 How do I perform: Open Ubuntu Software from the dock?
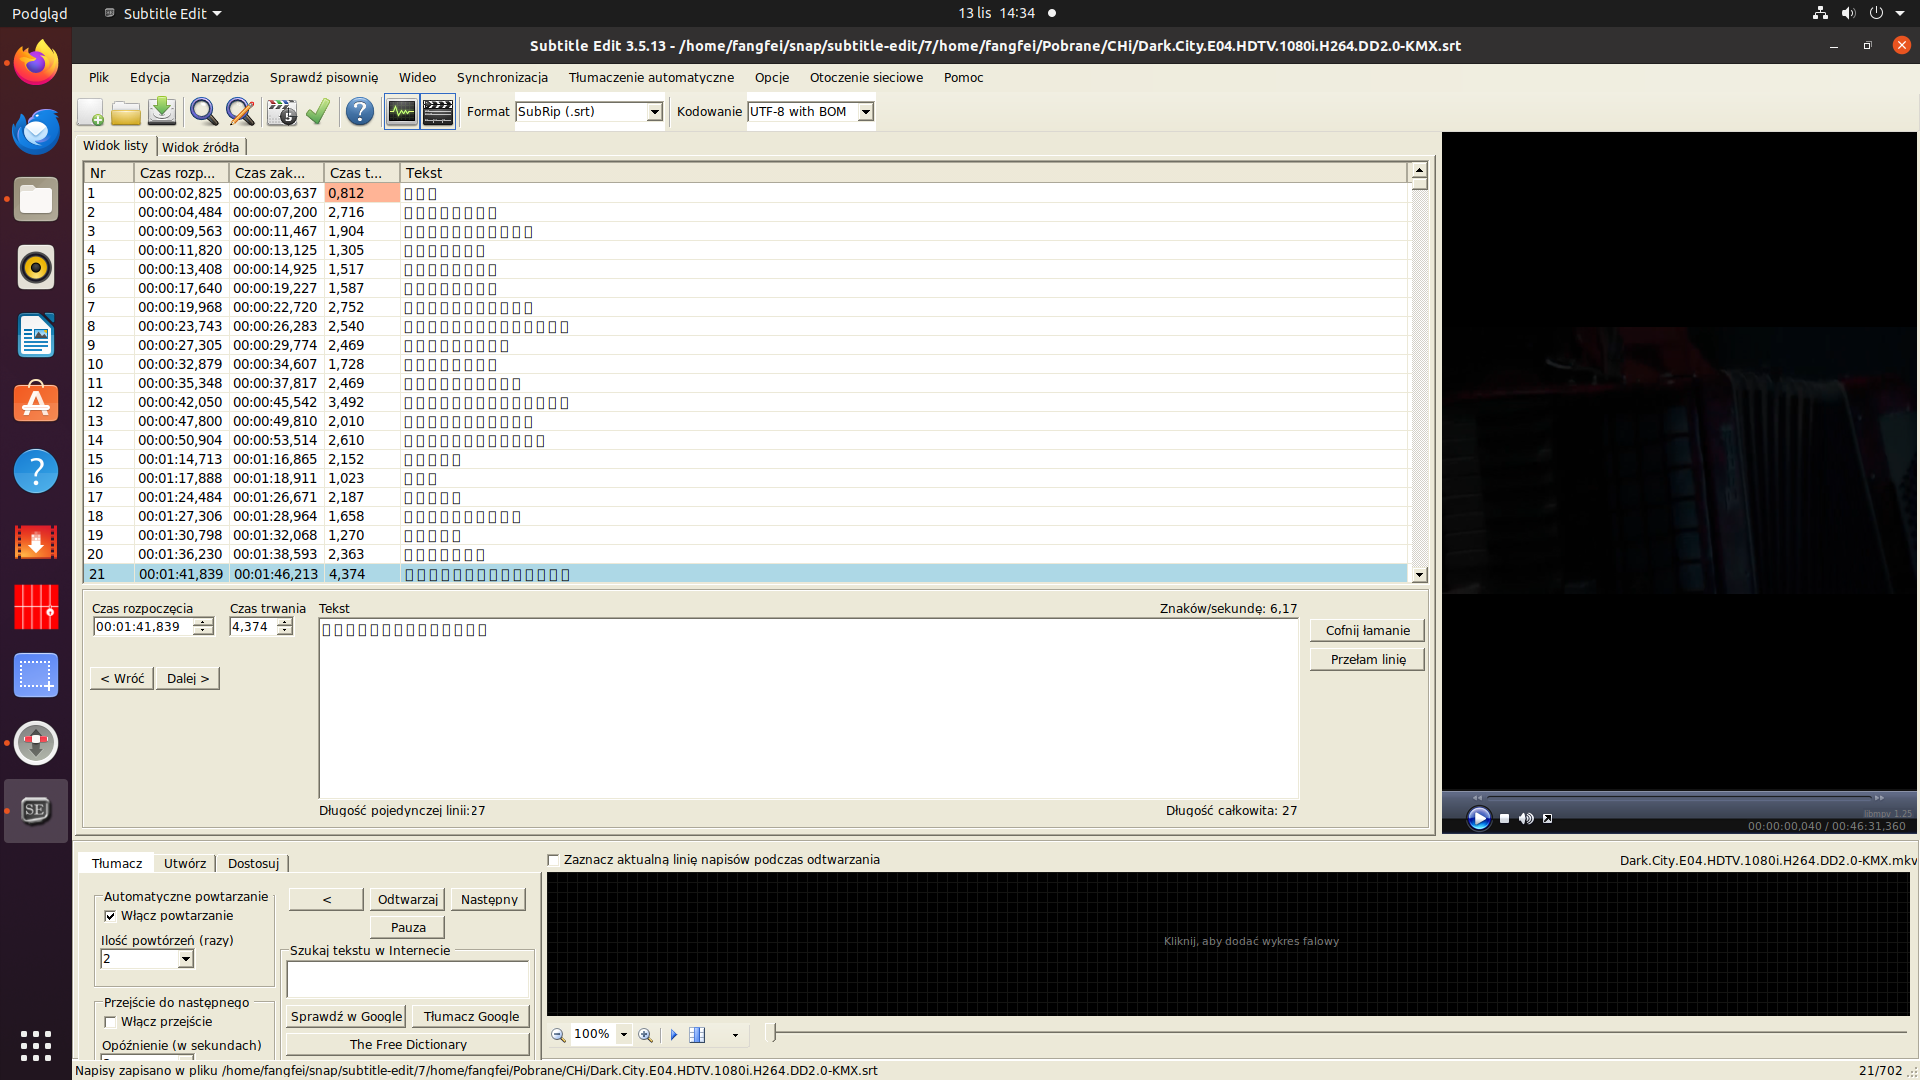point(36,403)
